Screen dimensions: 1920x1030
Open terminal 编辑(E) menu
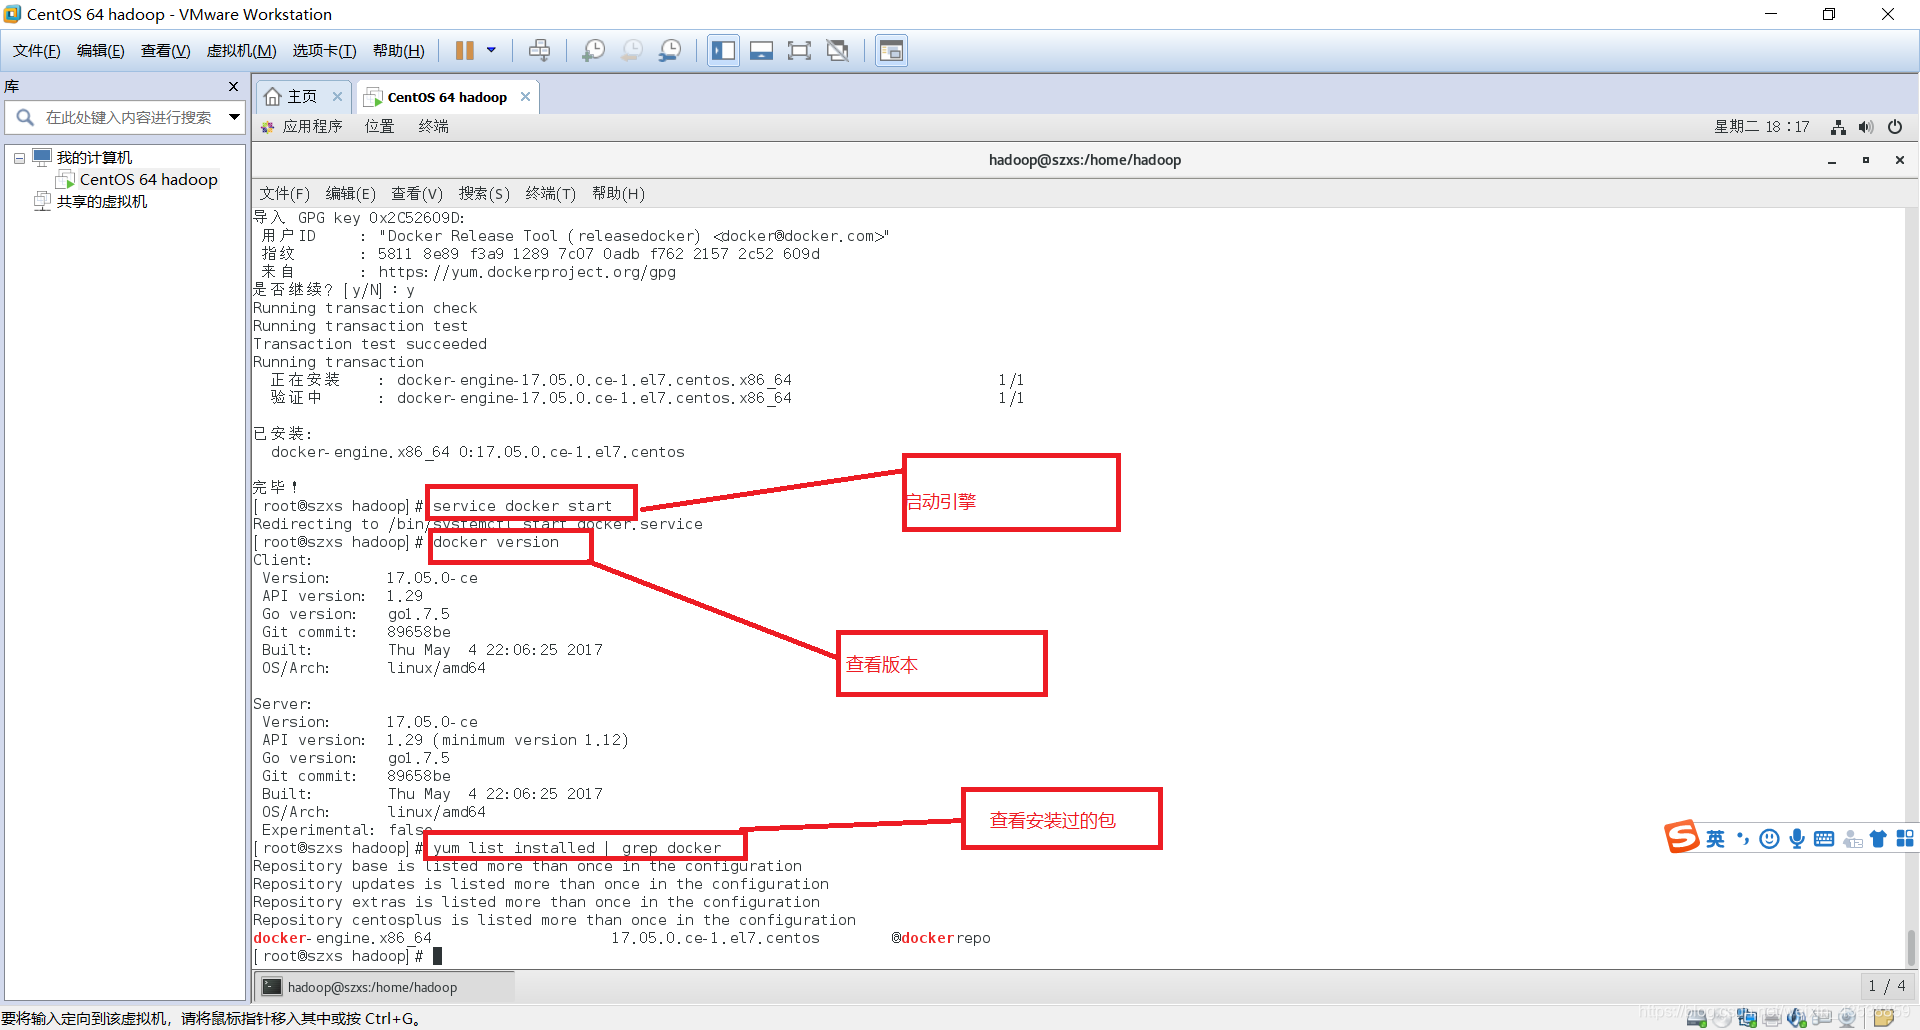pyautogui.click(x=351, y=194)
